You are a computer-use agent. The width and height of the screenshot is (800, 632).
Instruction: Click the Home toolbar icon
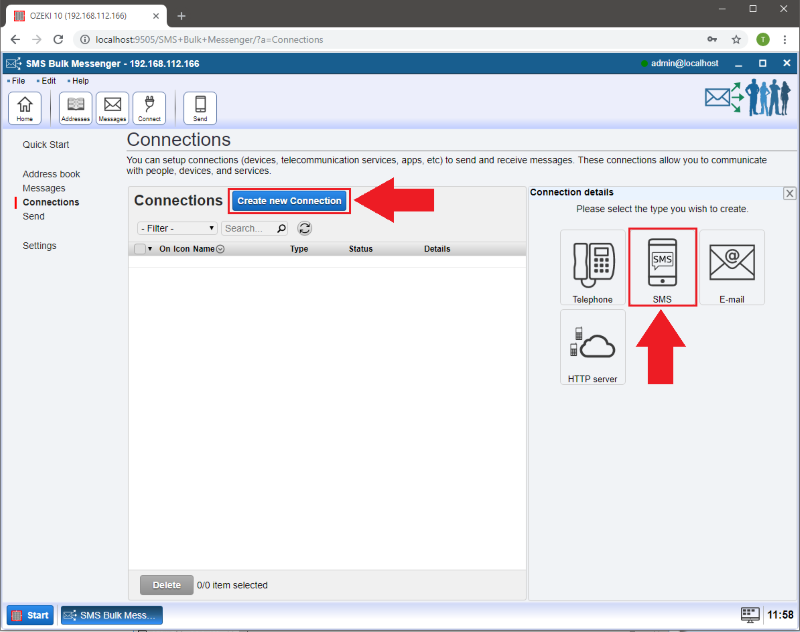click(25, 107)
